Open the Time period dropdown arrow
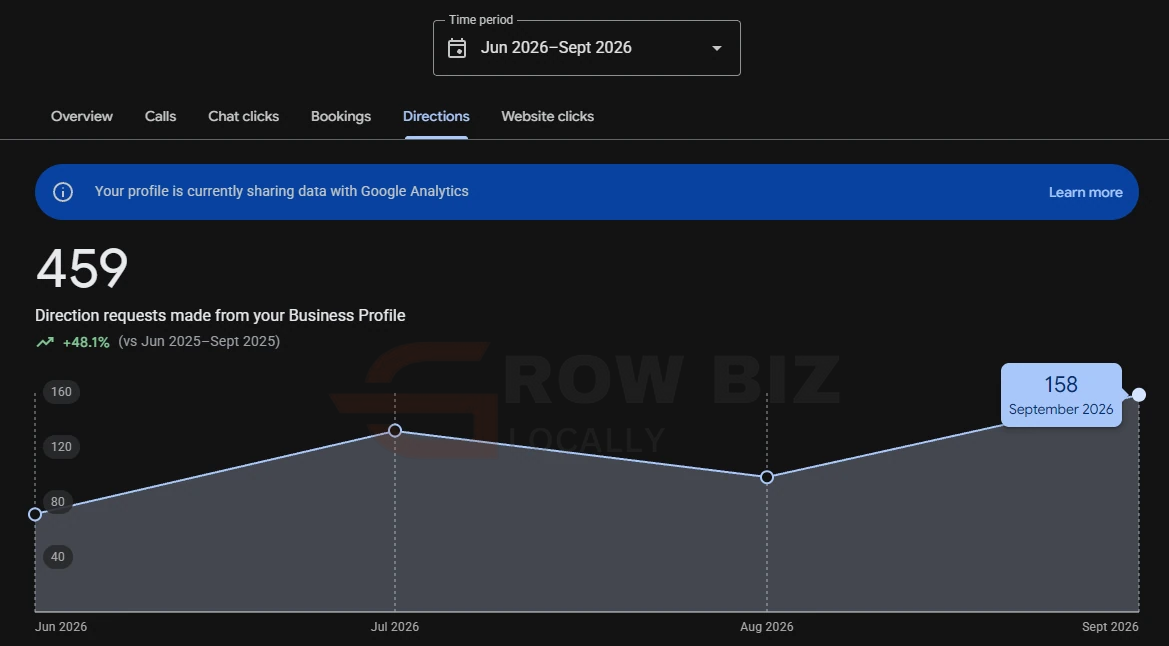The height and width of the screenshot is (646, 1169). (x=716, y=48)
